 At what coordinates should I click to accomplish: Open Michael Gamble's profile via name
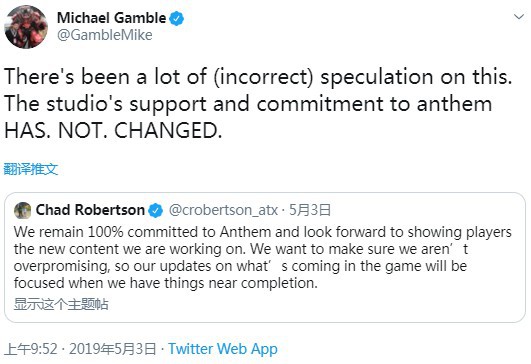click(x=111, y=18)
